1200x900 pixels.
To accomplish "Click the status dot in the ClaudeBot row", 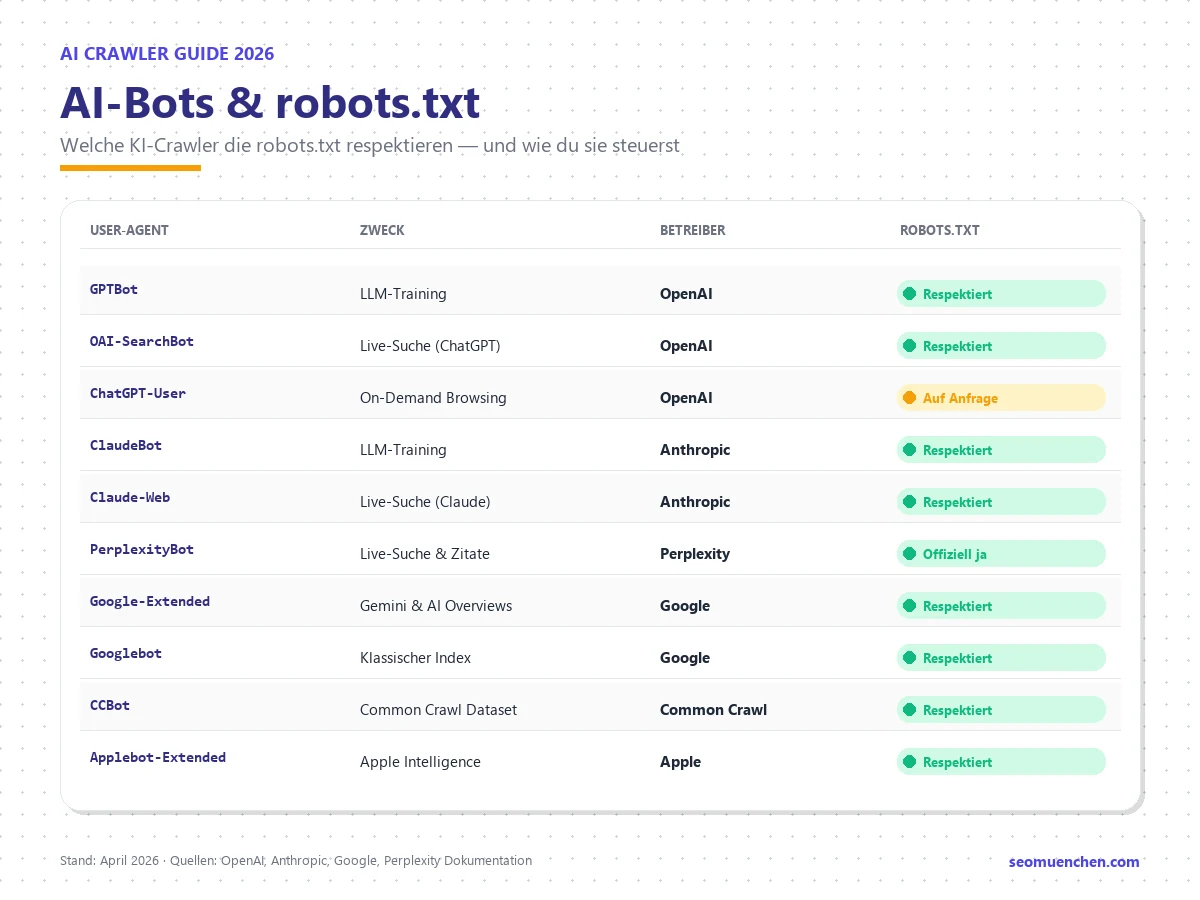I will [910, 450].
